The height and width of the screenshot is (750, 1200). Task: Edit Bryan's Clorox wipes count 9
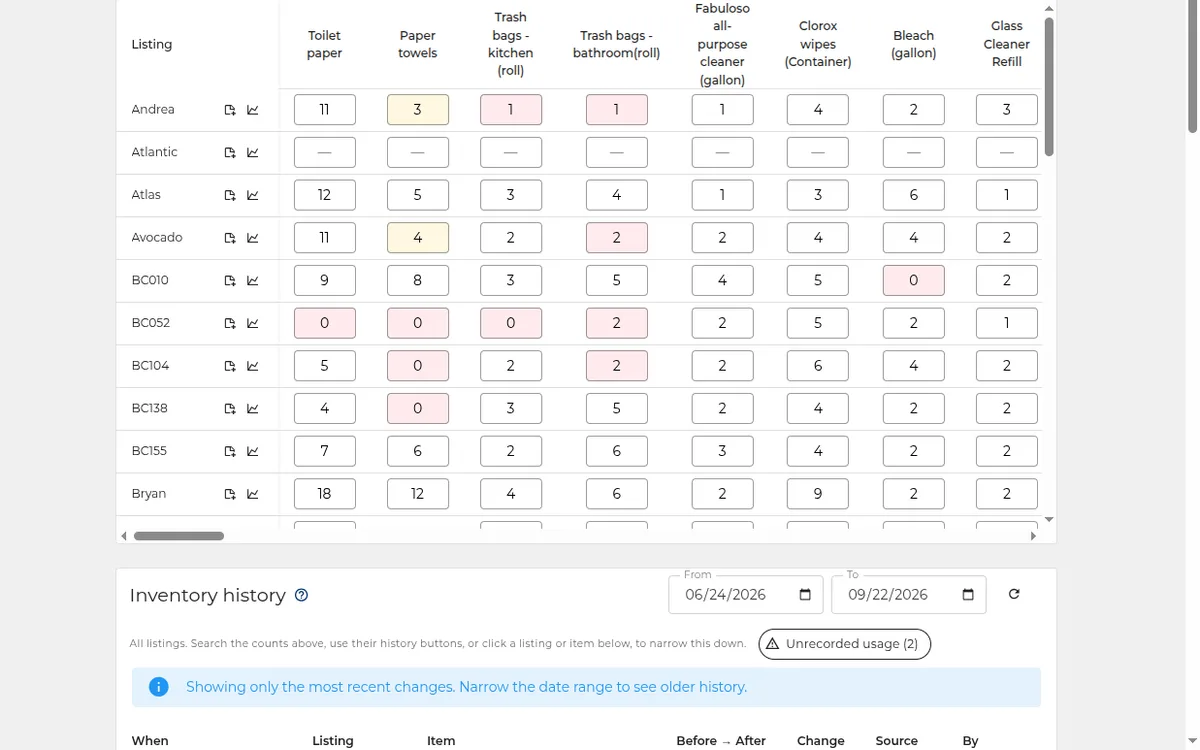coord(818,494)
